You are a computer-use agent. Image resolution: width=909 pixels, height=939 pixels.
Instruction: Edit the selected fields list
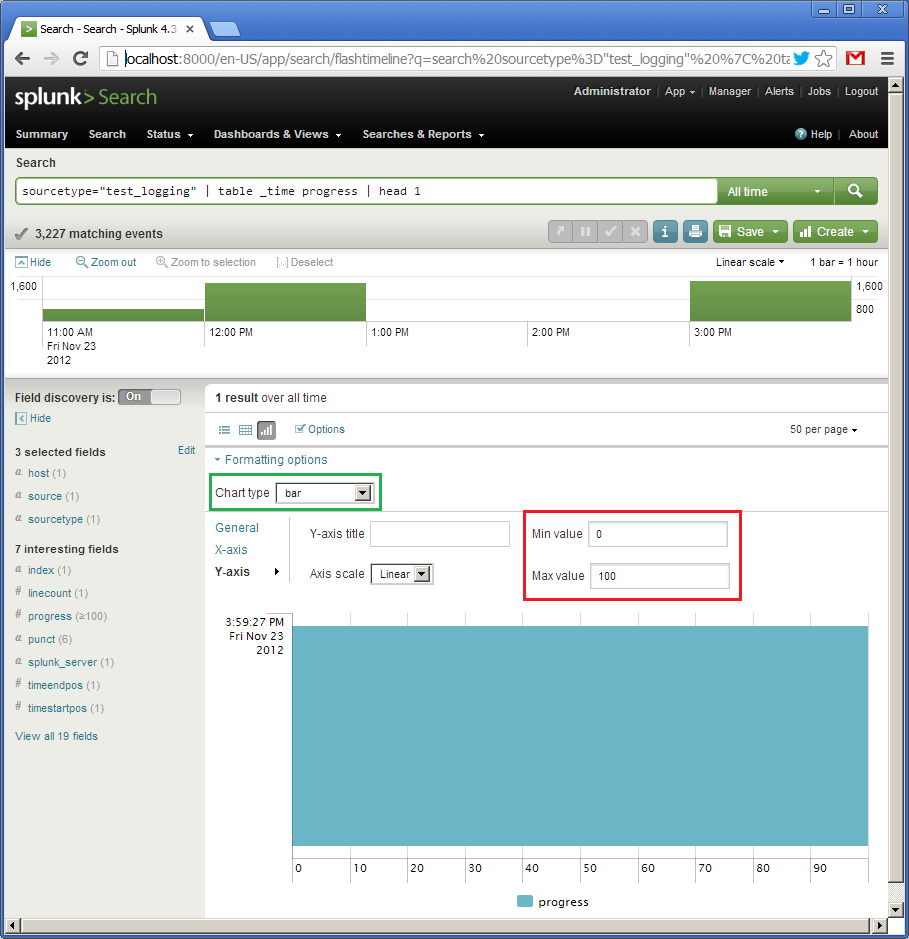[x=186, y=450]
